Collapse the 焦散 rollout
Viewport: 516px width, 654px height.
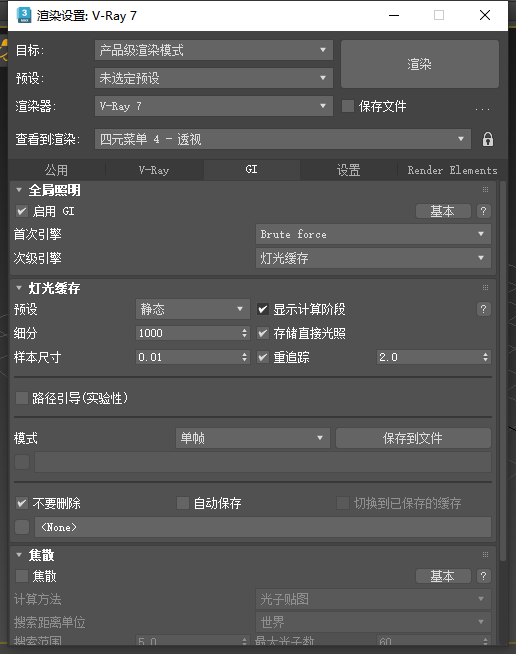[19, 555]
